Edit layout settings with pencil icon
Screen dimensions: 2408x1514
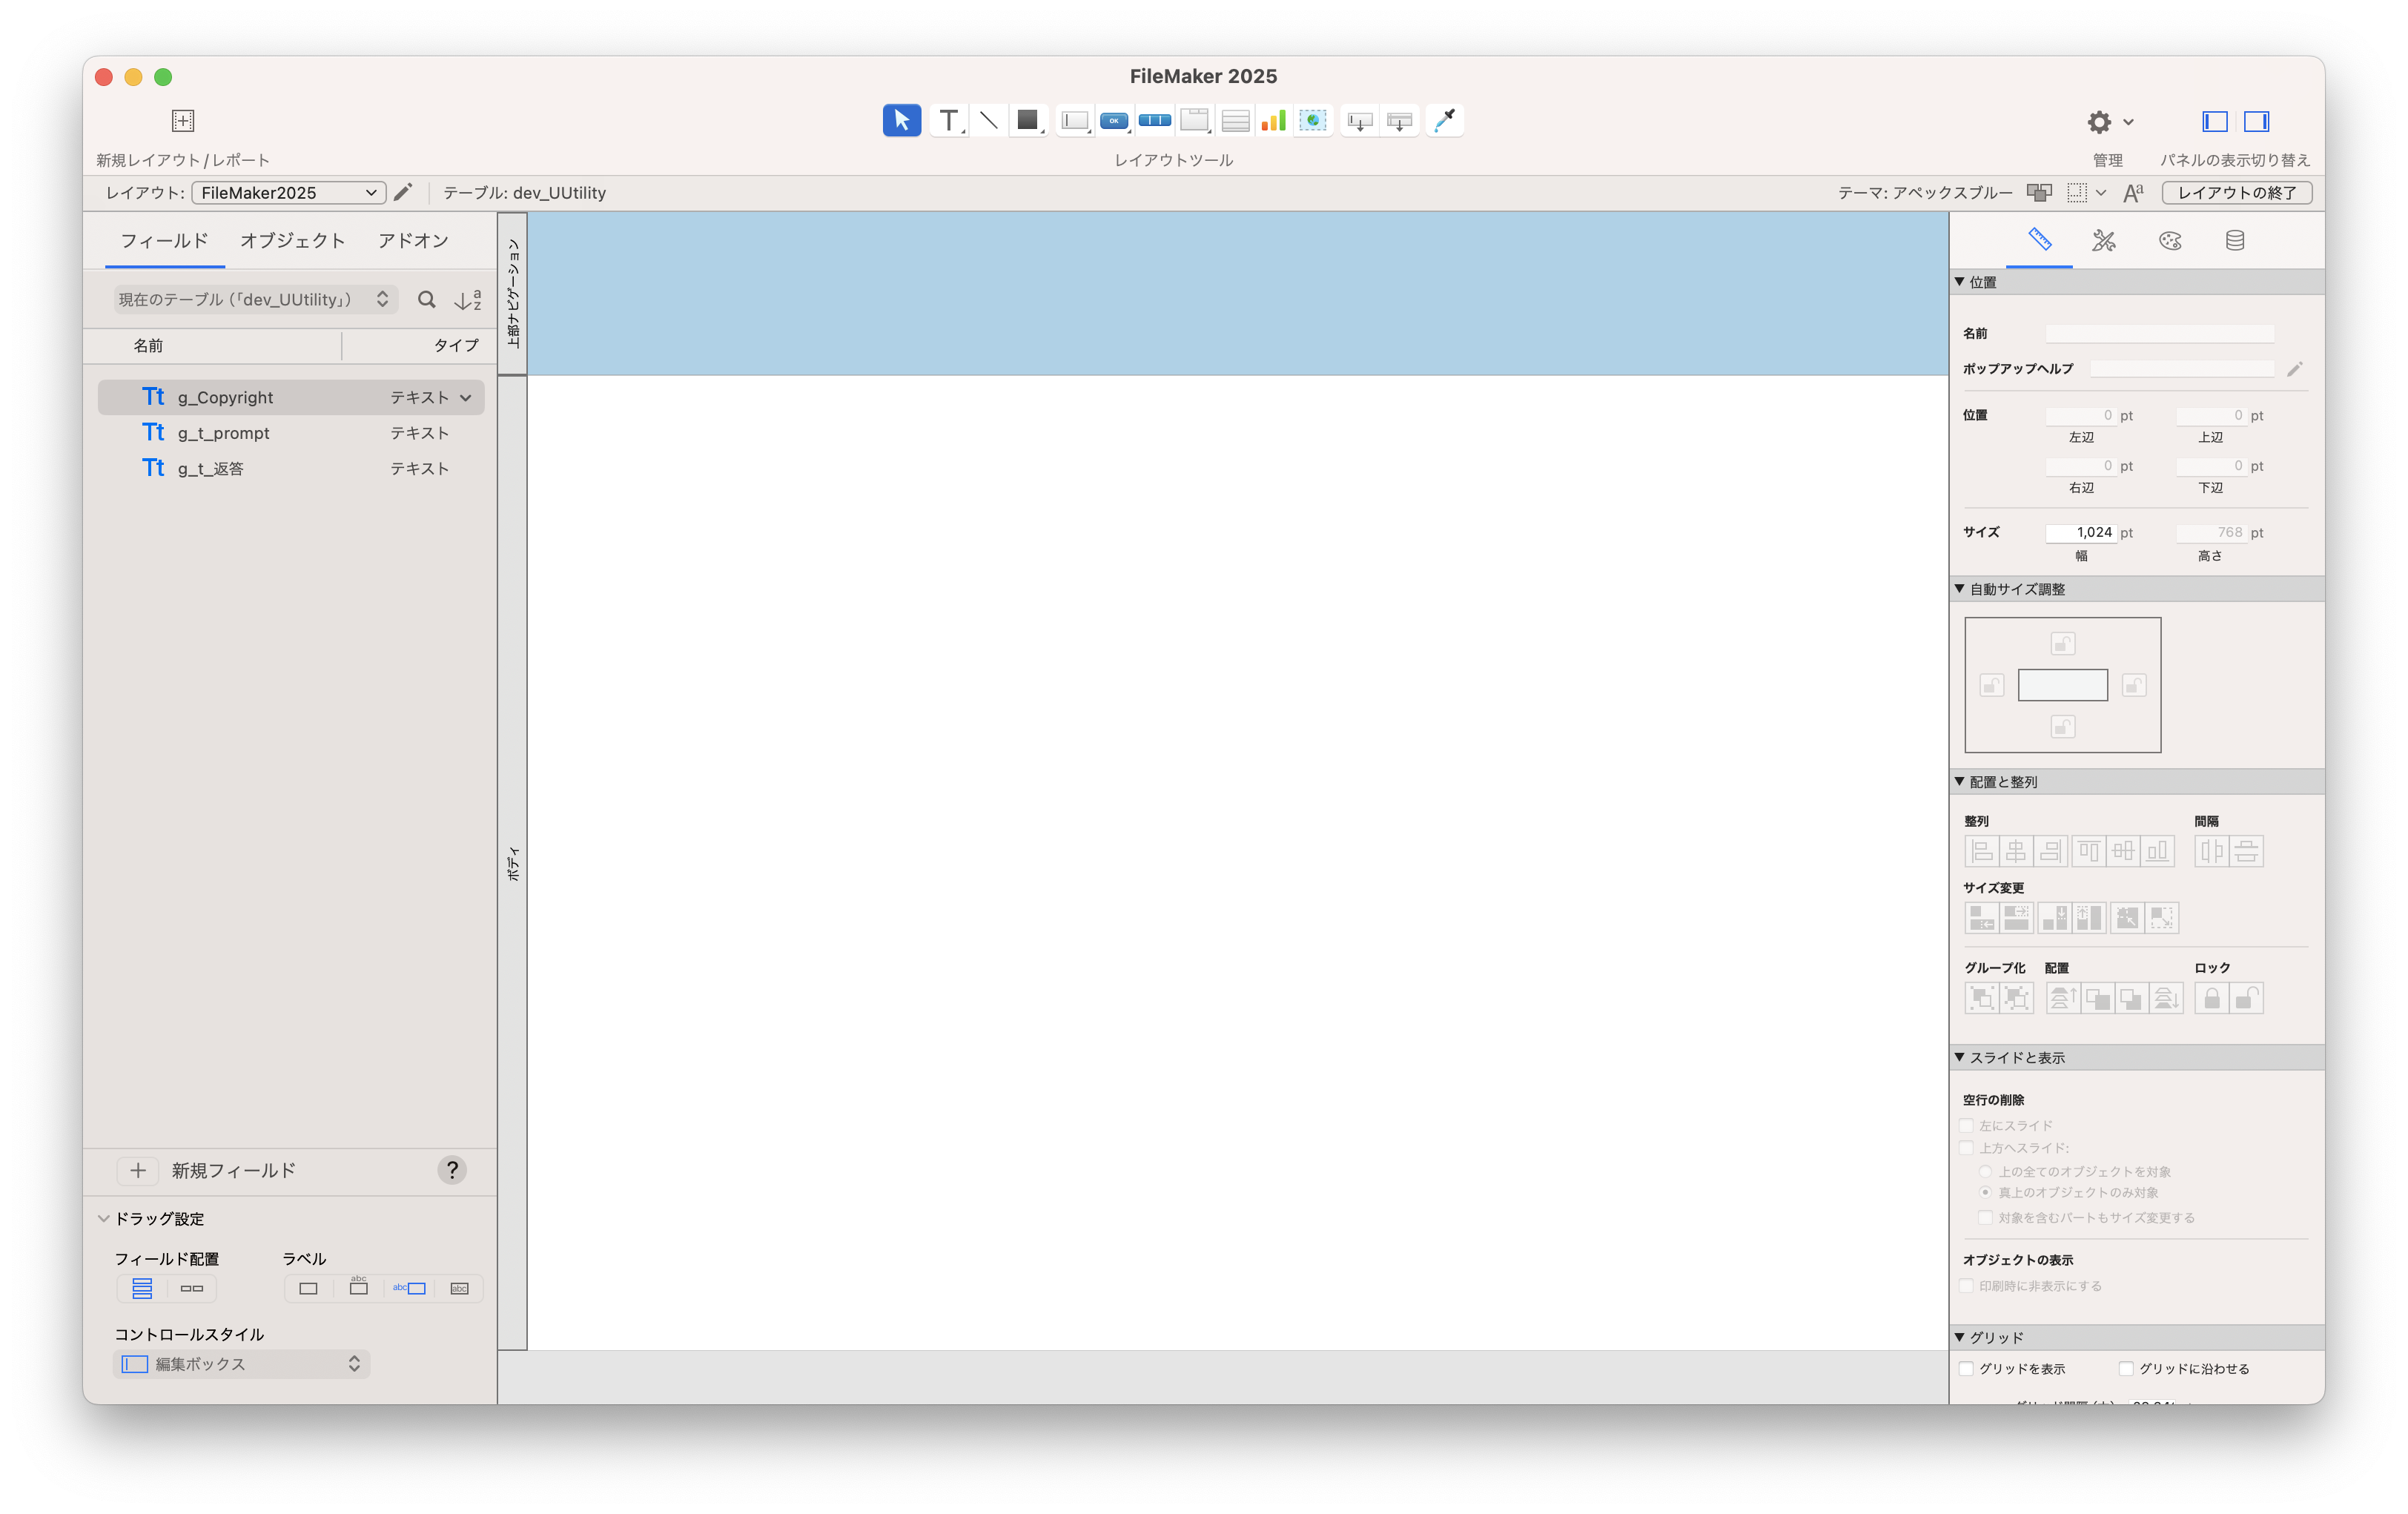[x=403, y=192]
